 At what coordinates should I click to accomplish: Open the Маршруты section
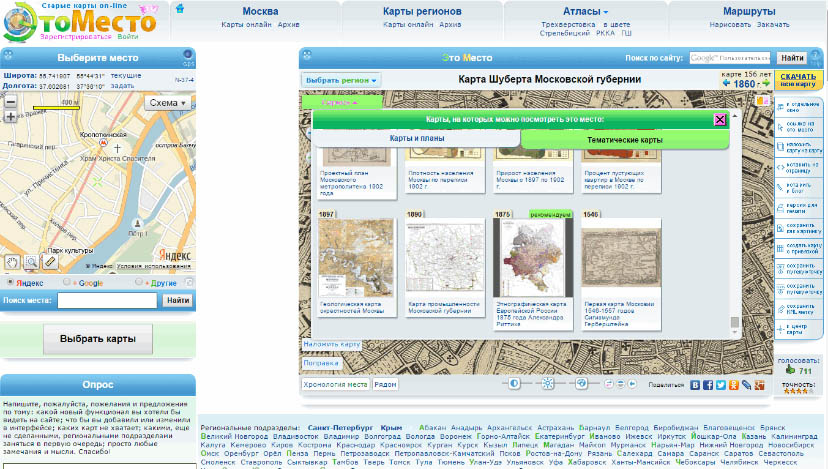[749, 11]
